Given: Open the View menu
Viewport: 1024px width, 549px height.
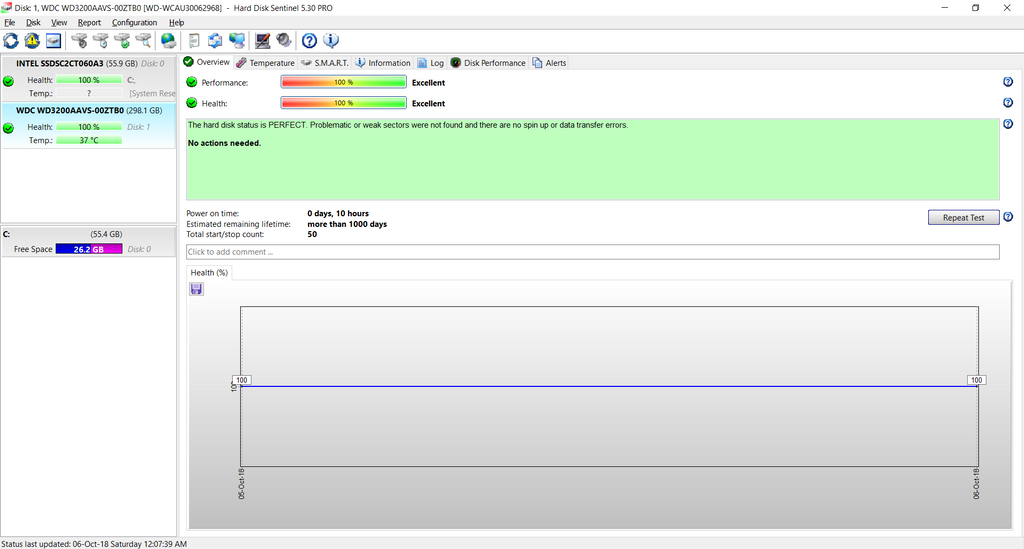Looking at the screenshot, I should point(59,22).
